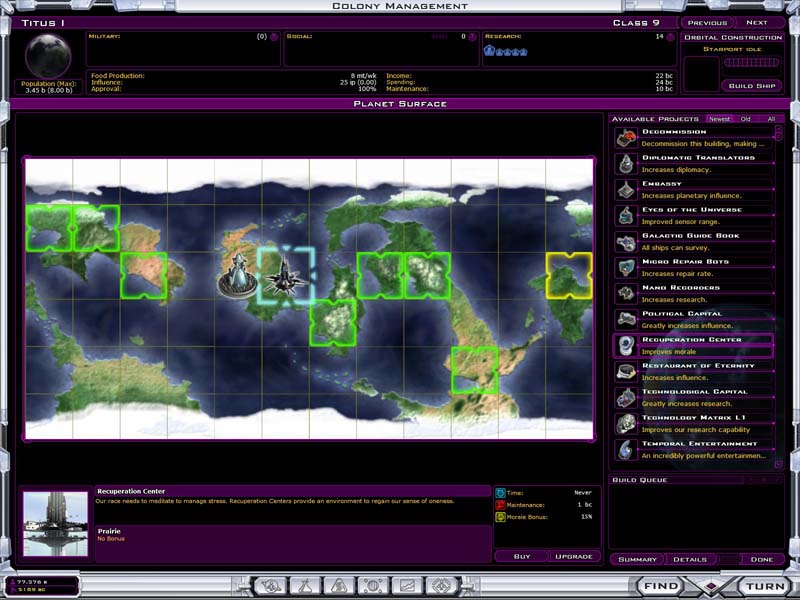Click the starport production progress bar
Image resolution: width=800 pixels, height=600 pixels.
(x=752, y=63)
